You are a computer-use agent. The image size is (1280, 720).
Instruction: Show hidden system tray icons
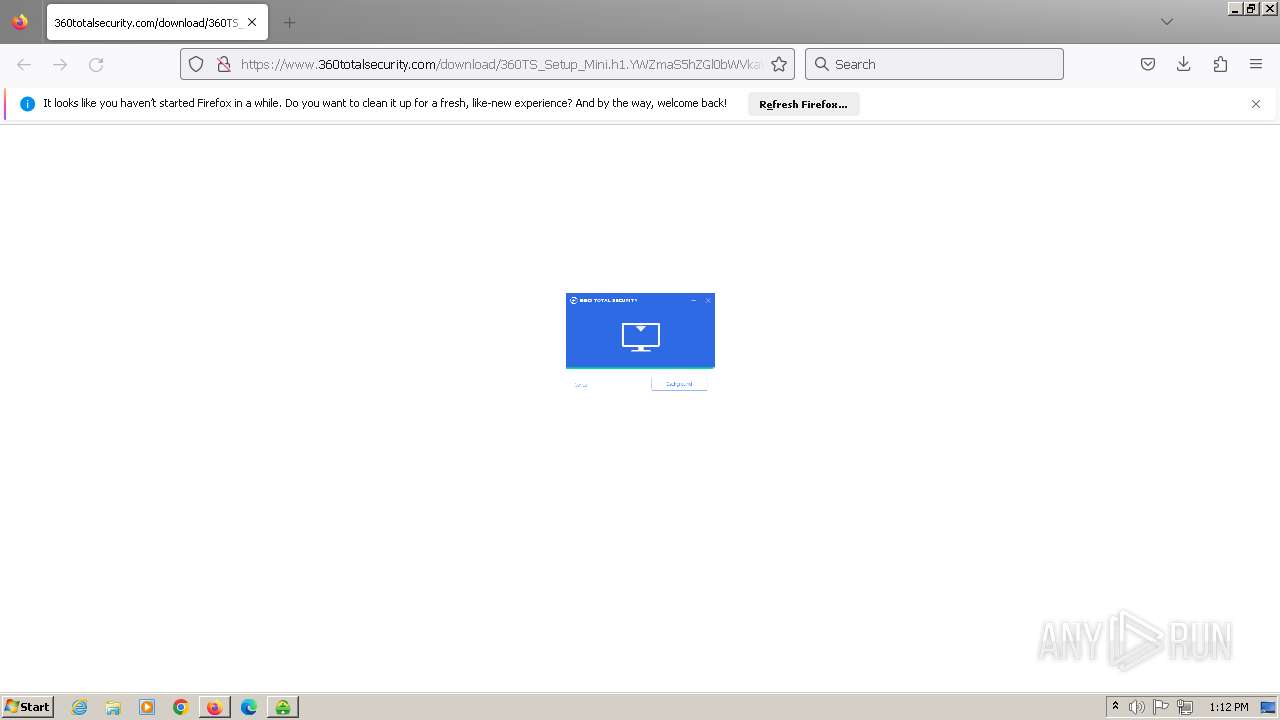pyautogui.click(x=1115, y=707)
